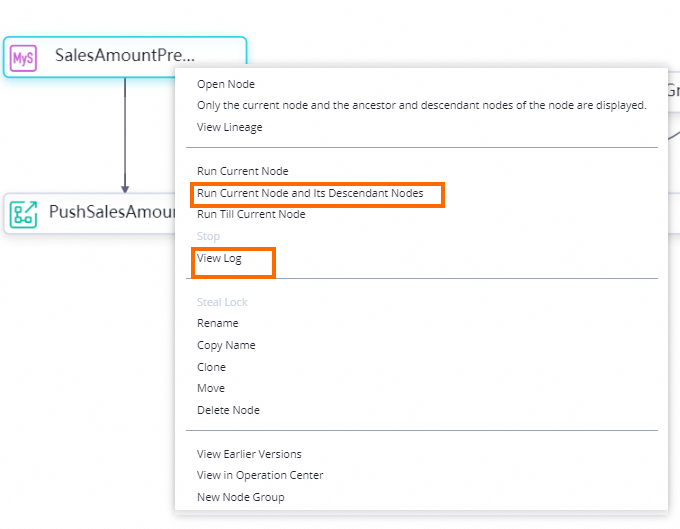Choose Copy Name option

click(x=226, y=345)
